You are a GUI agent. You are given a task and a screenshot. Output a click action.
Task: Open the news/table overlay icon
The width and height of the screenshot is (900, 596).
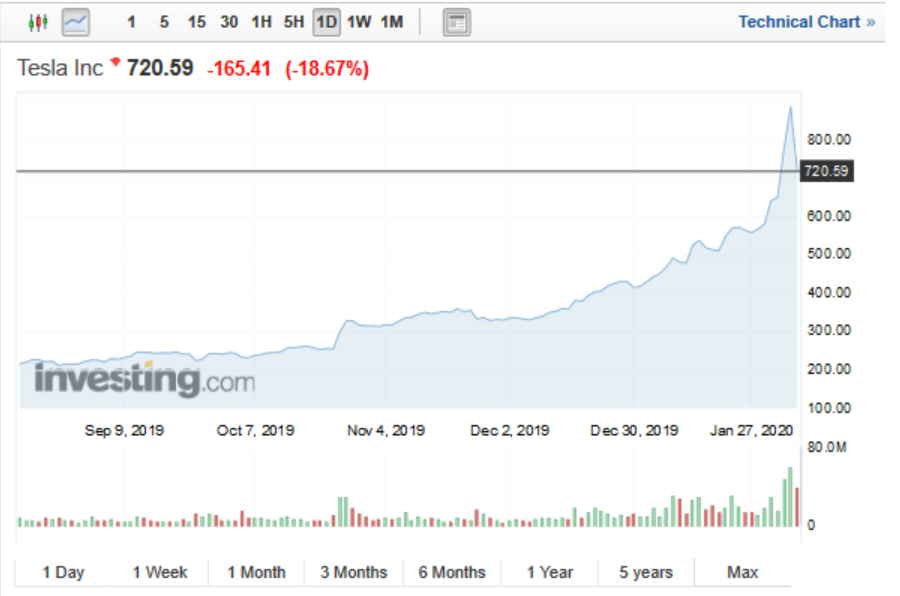click(x=457, y=22)
